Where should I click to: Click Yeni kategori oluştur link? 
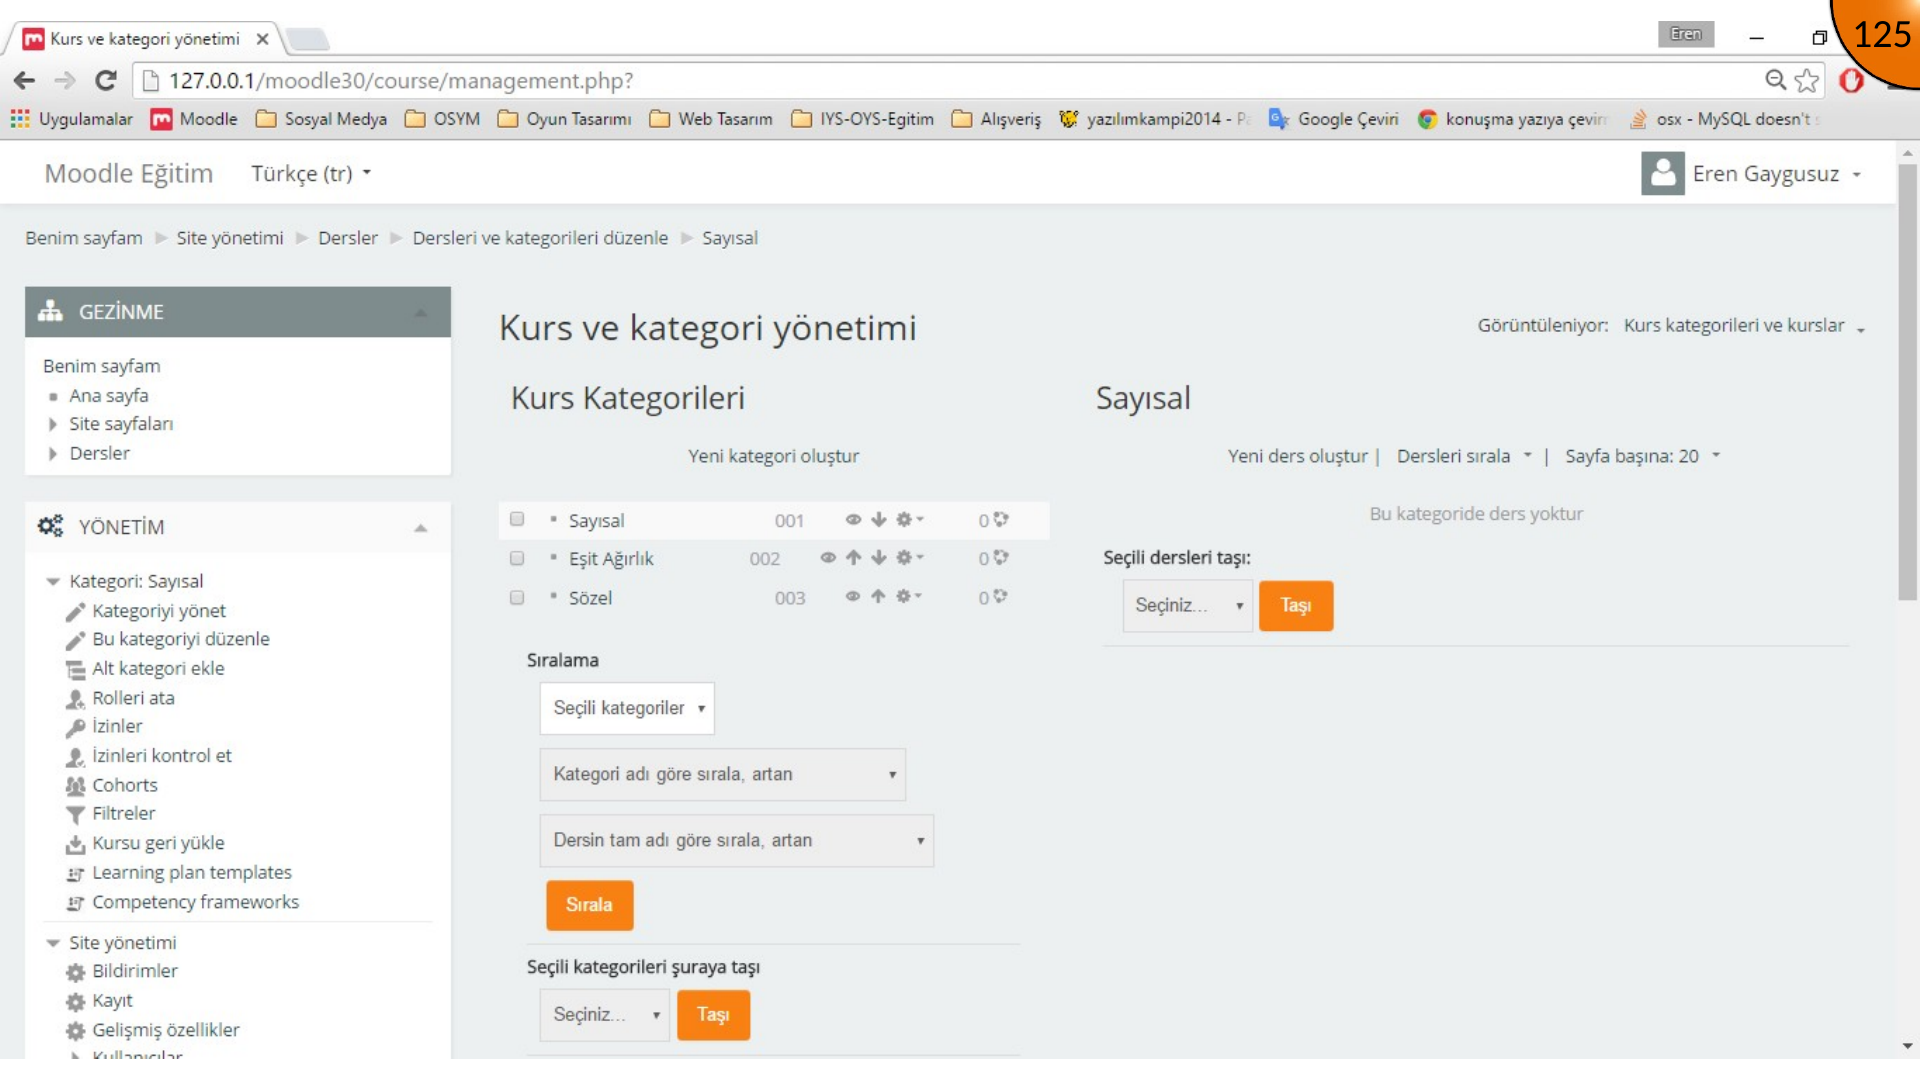[773, 456]
